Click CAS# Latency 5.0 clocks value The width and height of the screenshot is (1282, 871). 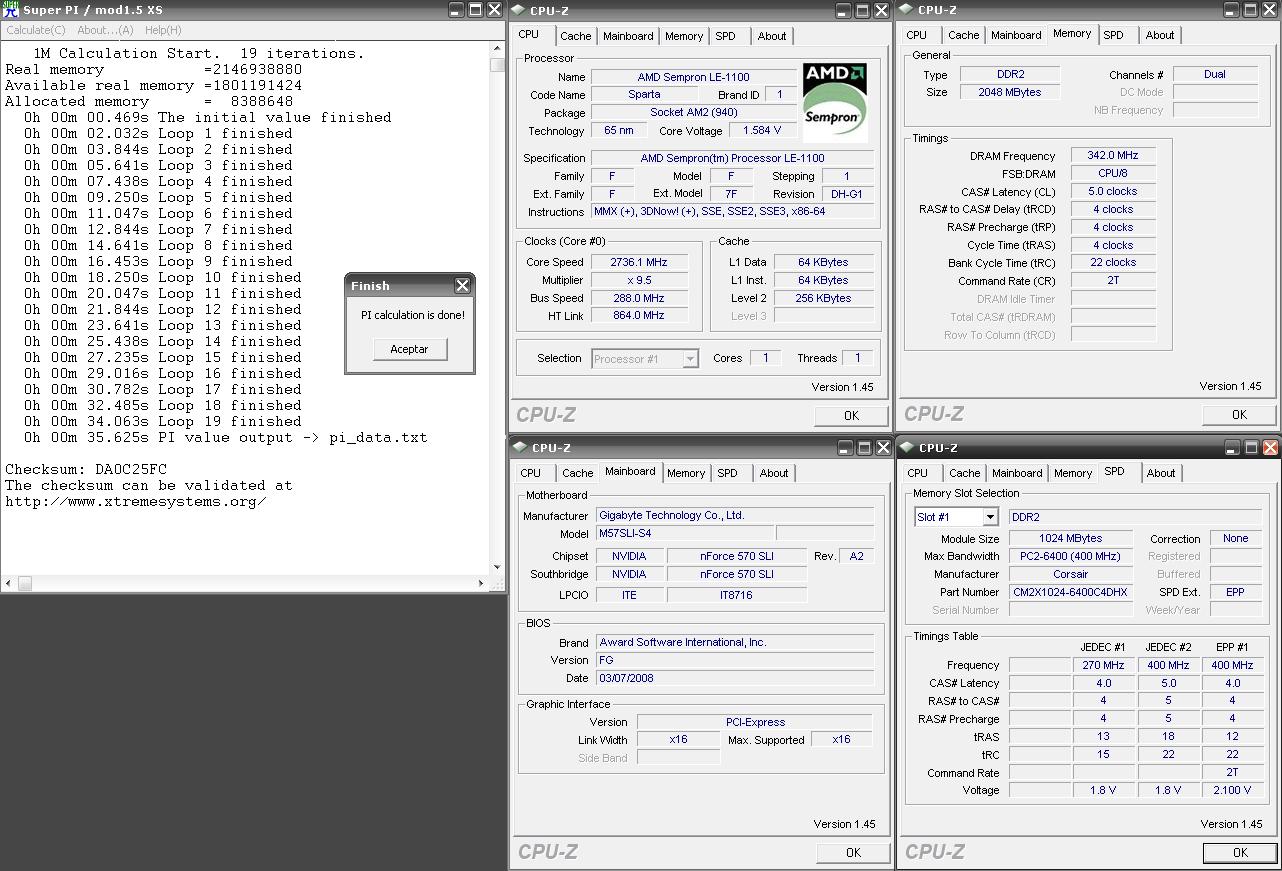pos(1113,191)
